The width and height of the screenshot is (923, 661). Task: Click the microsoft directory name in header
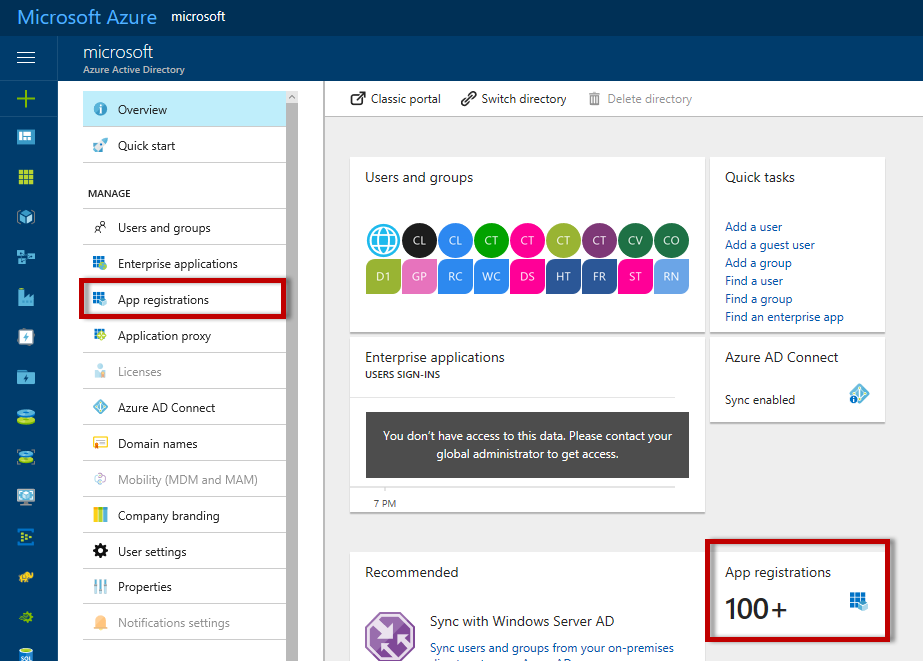(x=118, y=52)
